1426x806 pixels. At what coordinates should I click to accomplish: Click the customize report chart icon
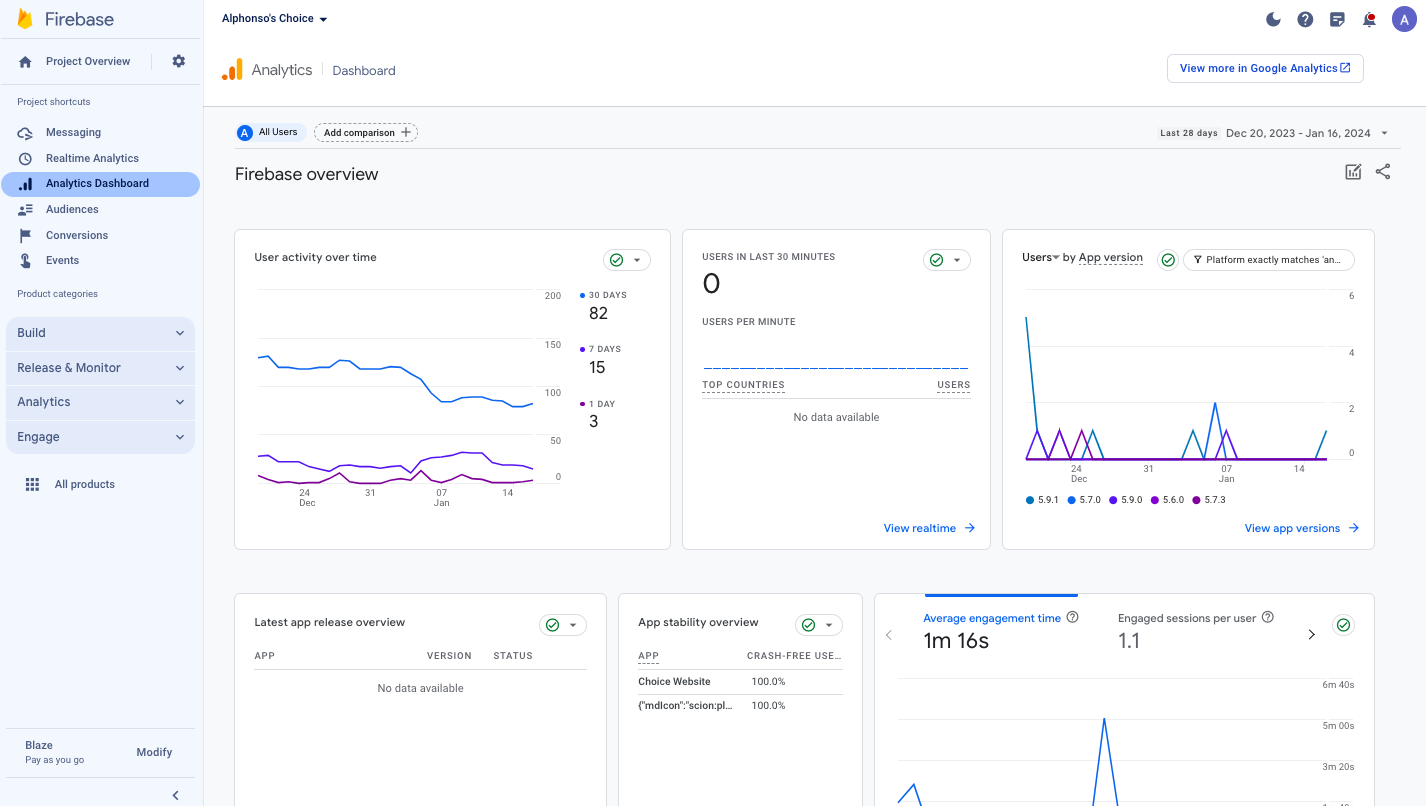coord(1353,172)
